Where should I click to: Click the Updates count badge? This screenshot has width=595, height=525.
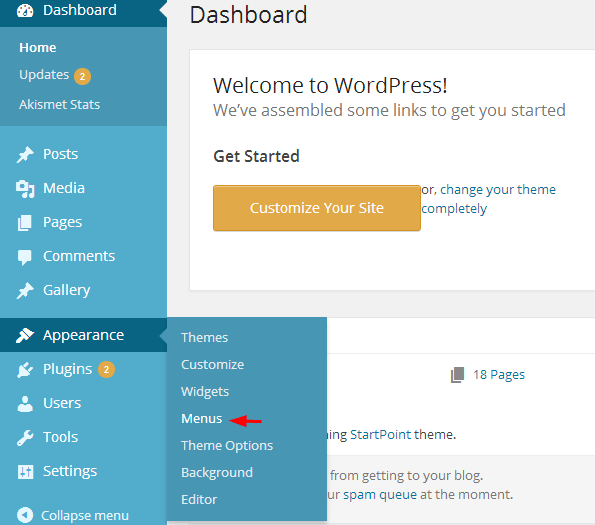point(82,76)
